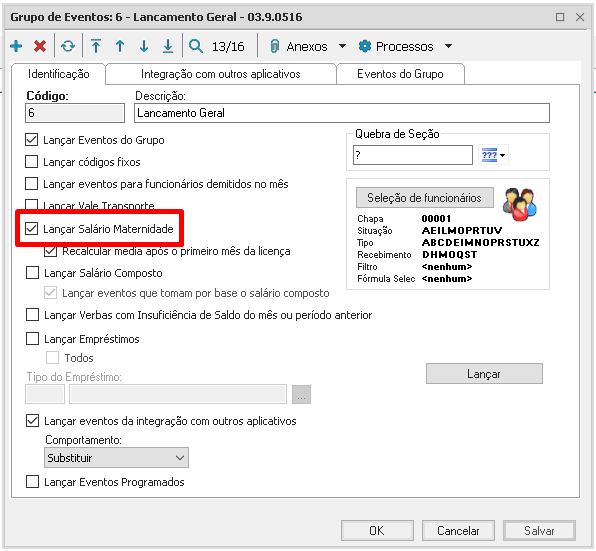Viewport: 596px width, 551px height.
Task: Click the Anexos paperclip icon
Action: pyautogui.click(x=274, y=46)
